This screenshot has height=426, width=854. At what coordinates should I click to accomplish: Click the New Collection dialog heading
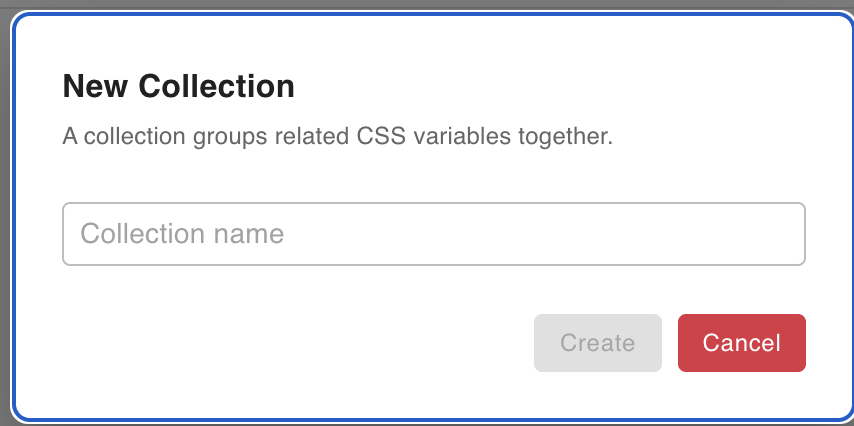tap(178, 86)
